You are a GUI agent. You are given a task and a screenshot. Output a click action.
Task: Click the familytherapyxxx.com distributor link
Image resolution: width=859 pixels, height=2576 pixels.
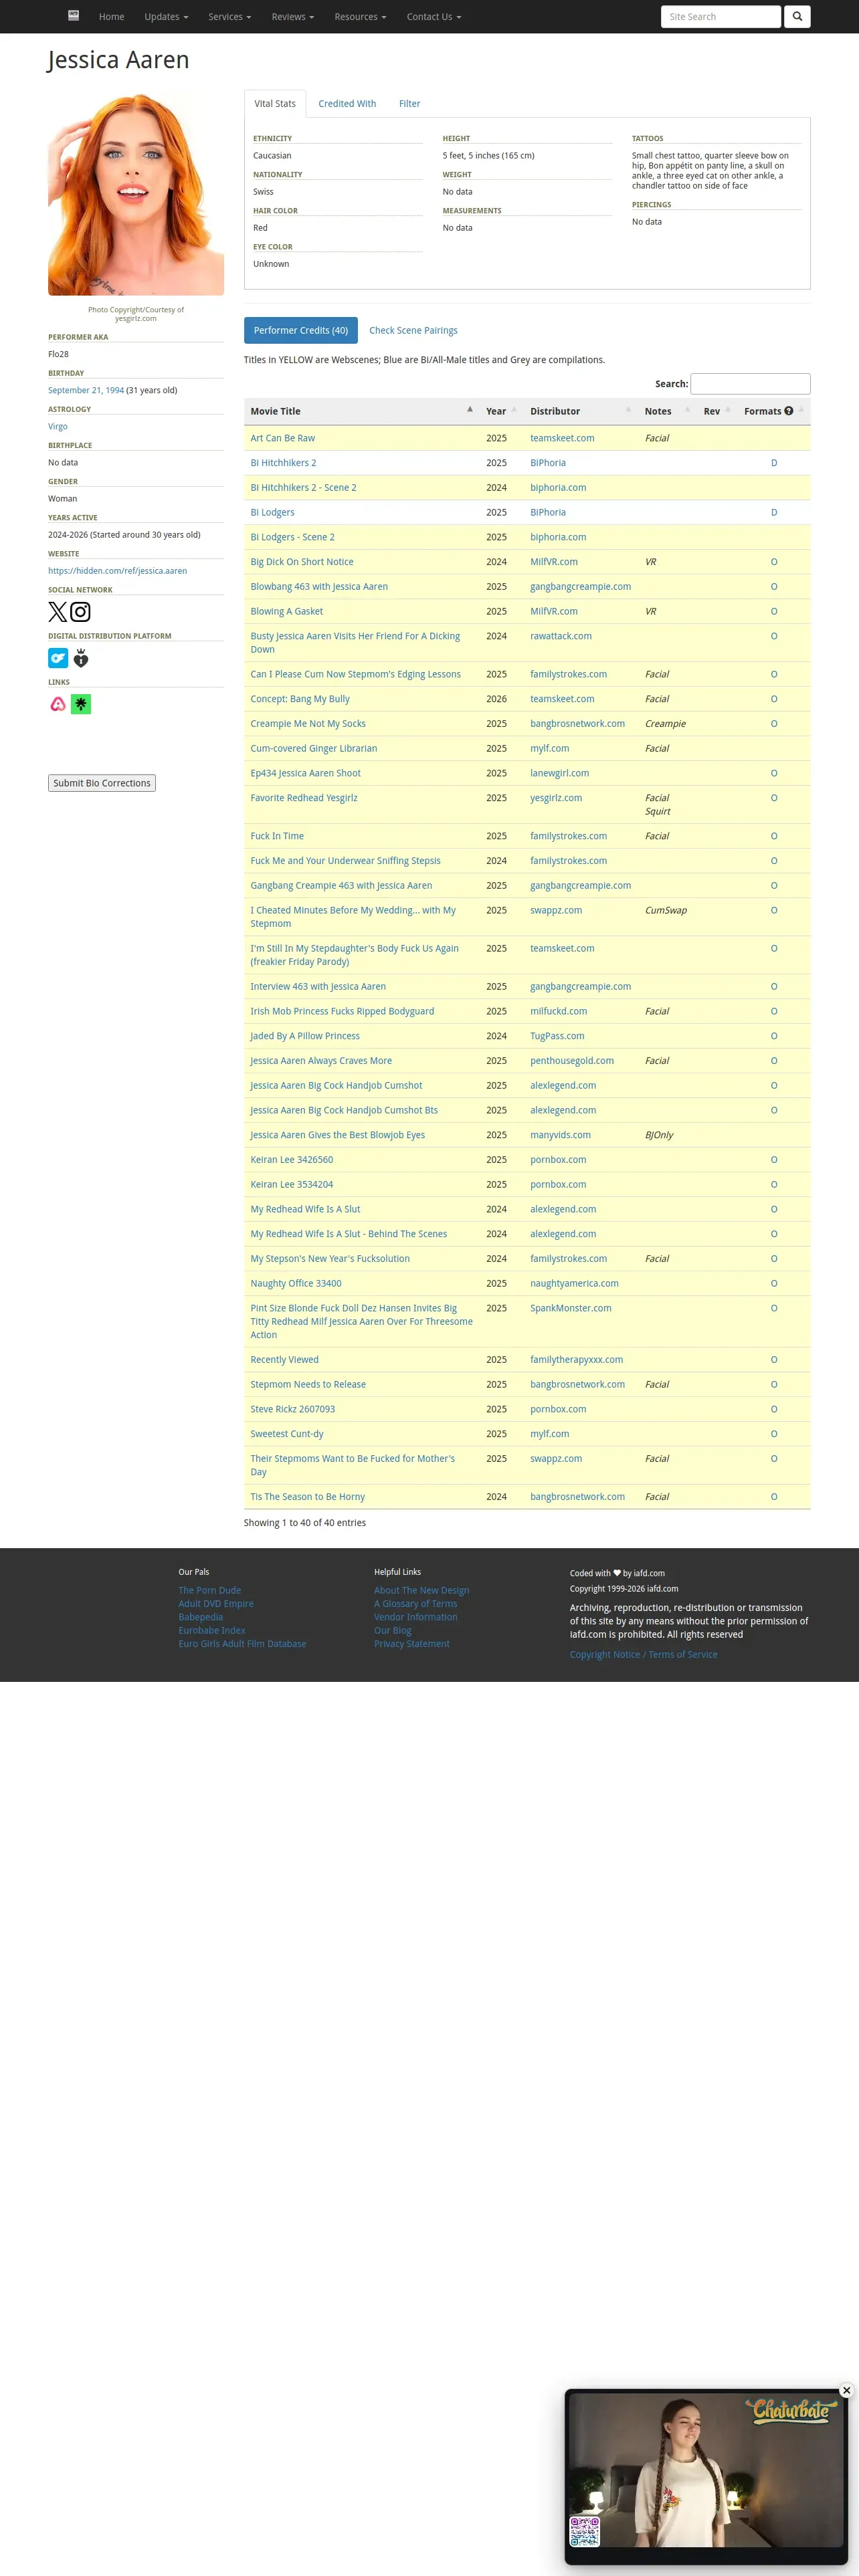pyautogui.click(x=577, y=1360)
